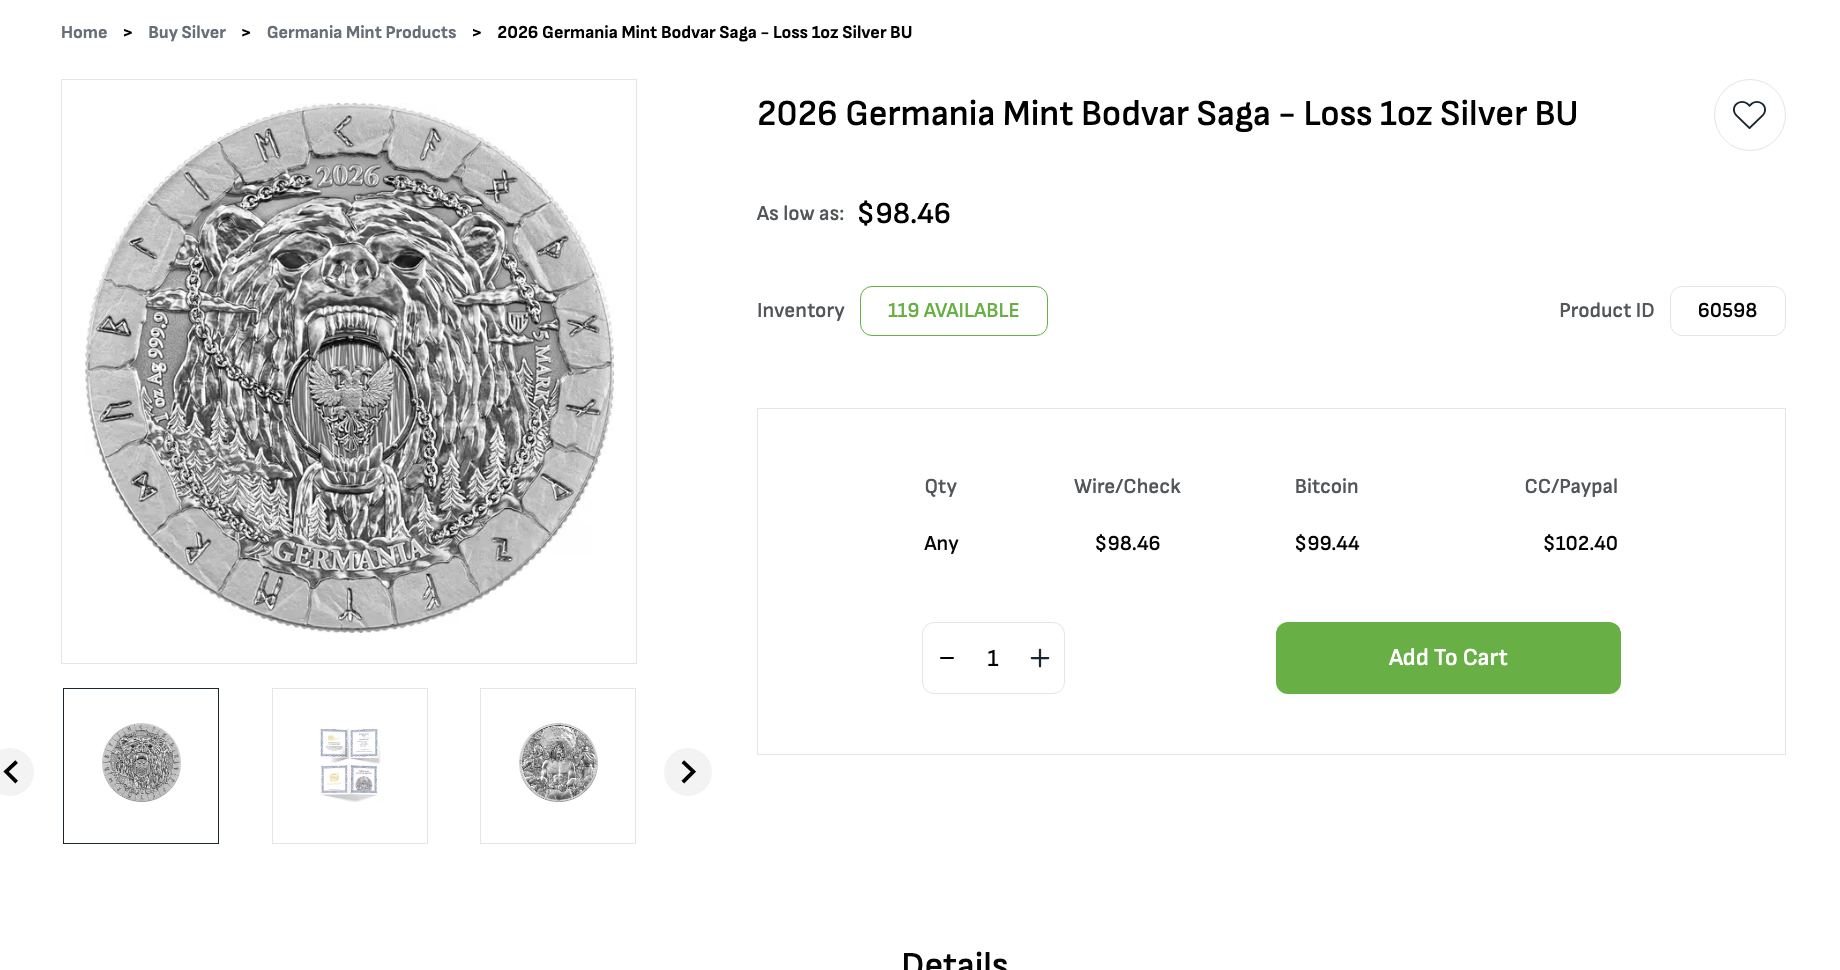Click the product title heading
1840x970 pixels.
pos(1167,114)
